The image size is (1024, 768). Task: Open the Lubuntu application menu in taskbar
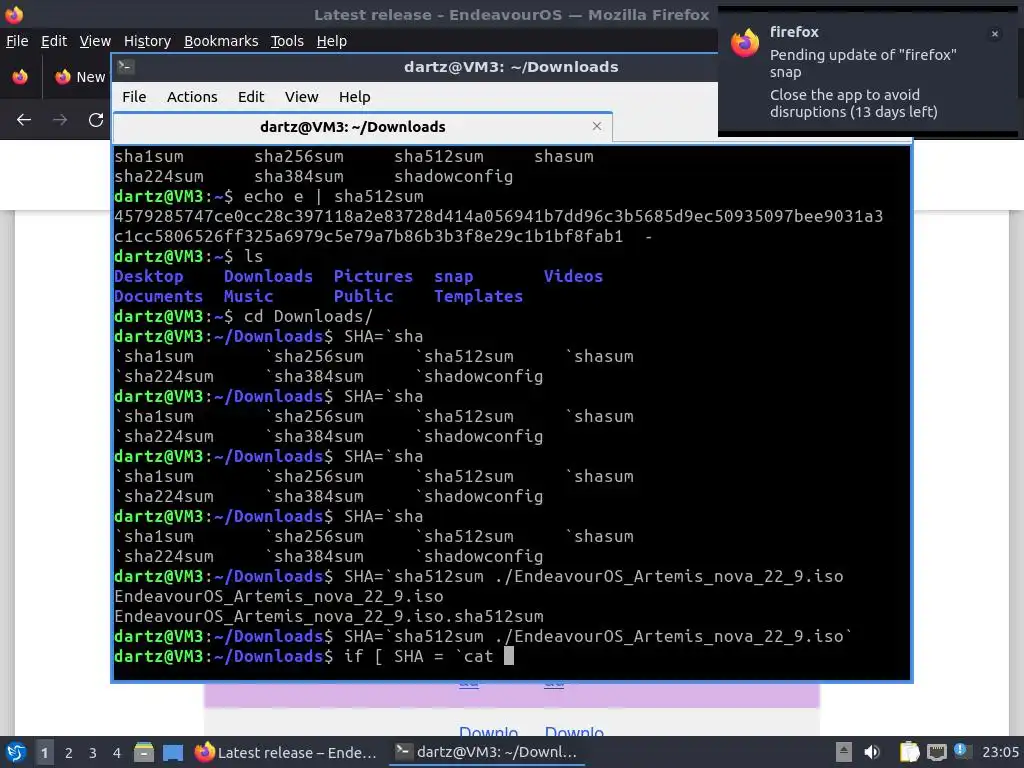tap(16, 752)
